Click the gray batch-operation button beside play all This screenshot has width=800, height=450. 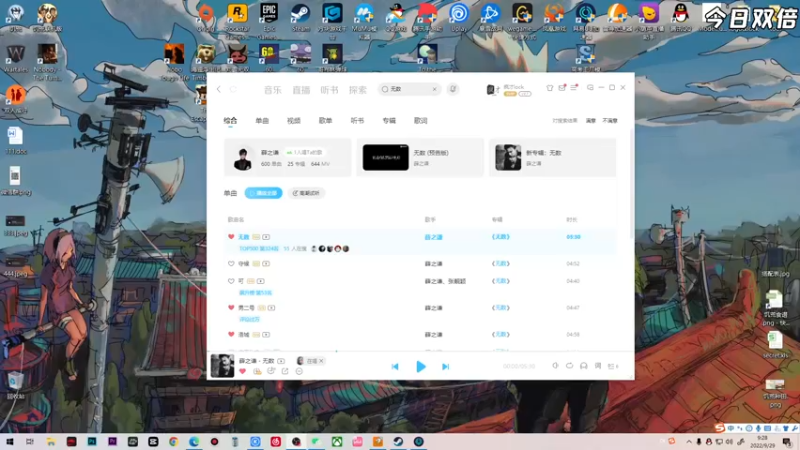(306, 193)
